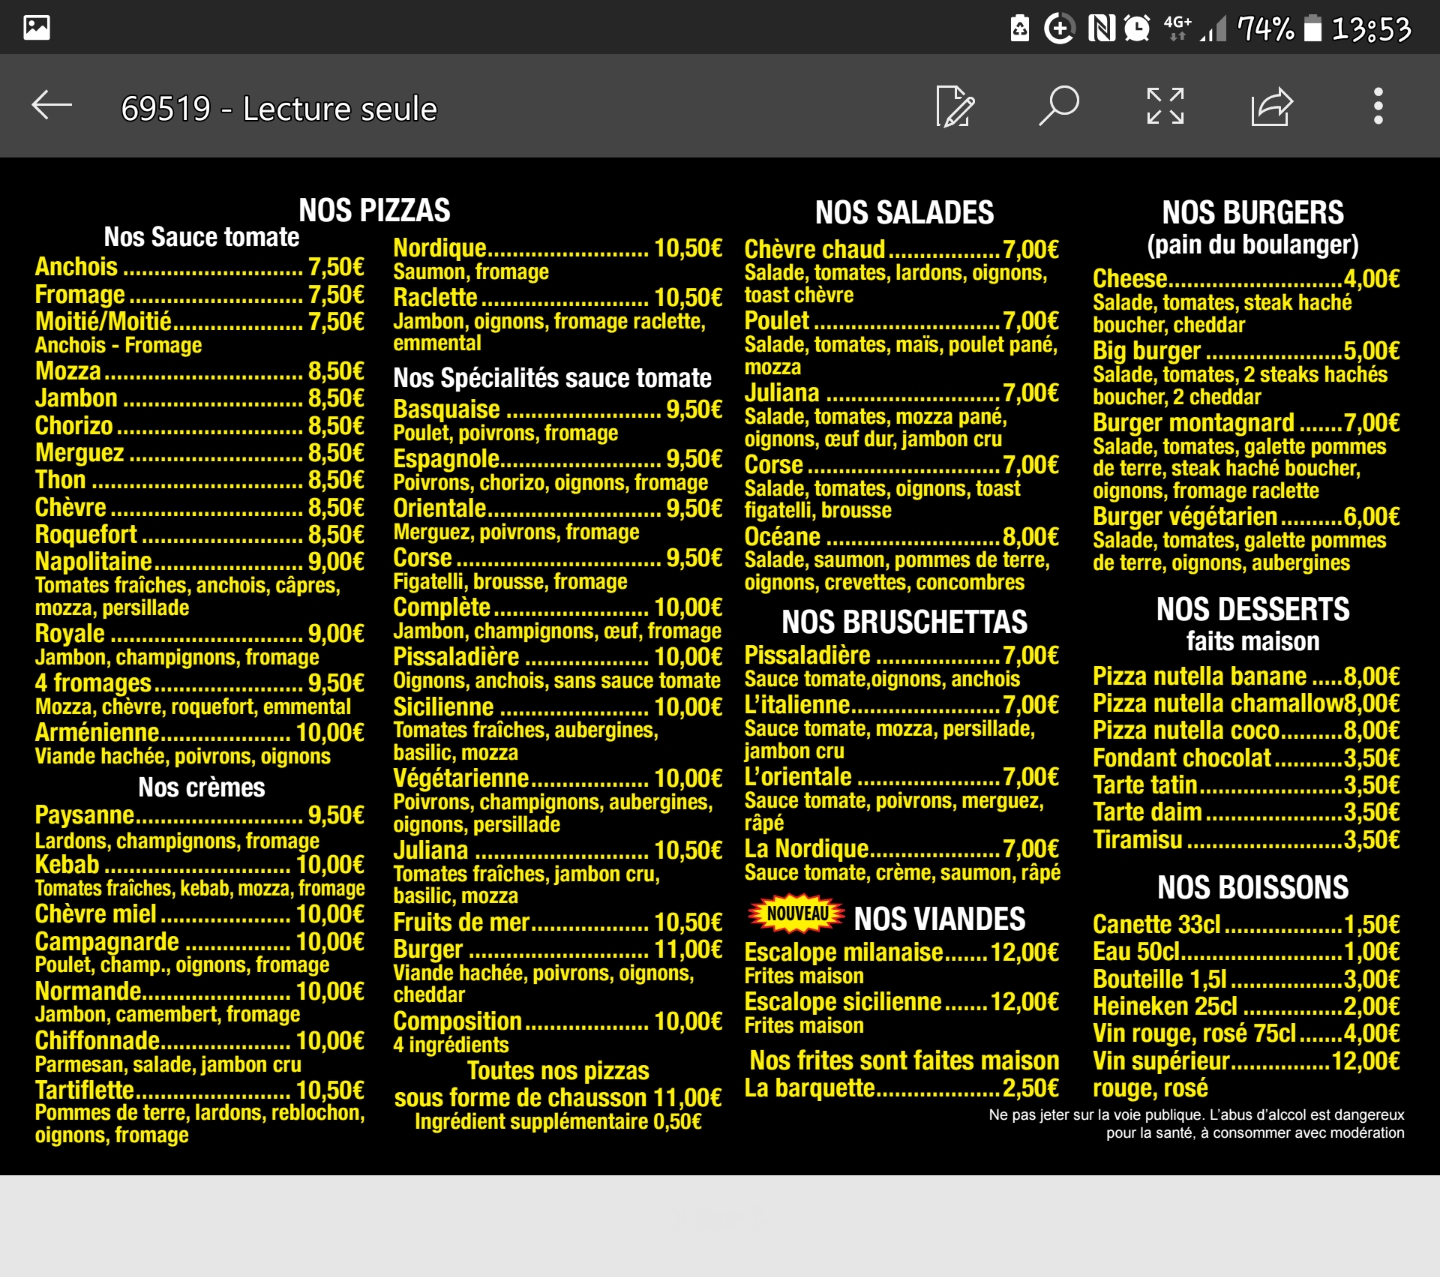Tap the yellow 'NOUVEAU' starburst badge
The image size is (1440, 1277).
point(797,914)
